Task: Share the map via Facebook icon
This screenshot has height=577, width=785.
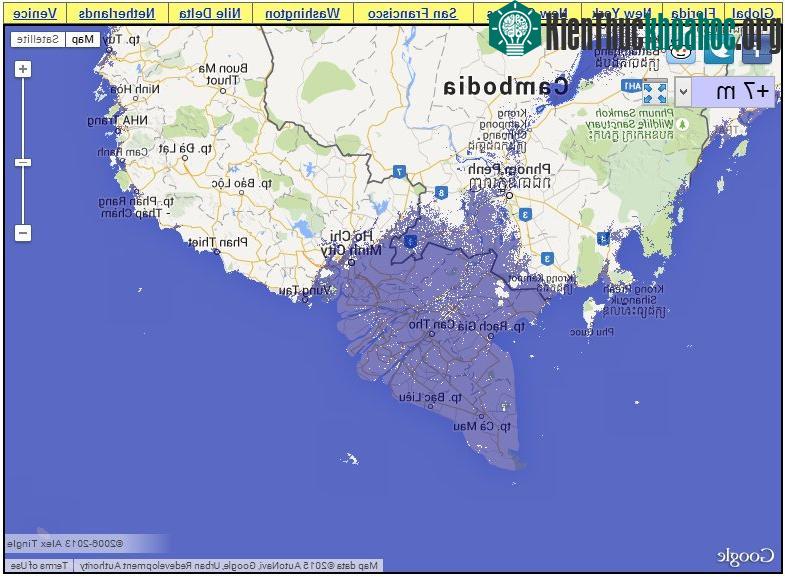Action: [x=756, y=53]
